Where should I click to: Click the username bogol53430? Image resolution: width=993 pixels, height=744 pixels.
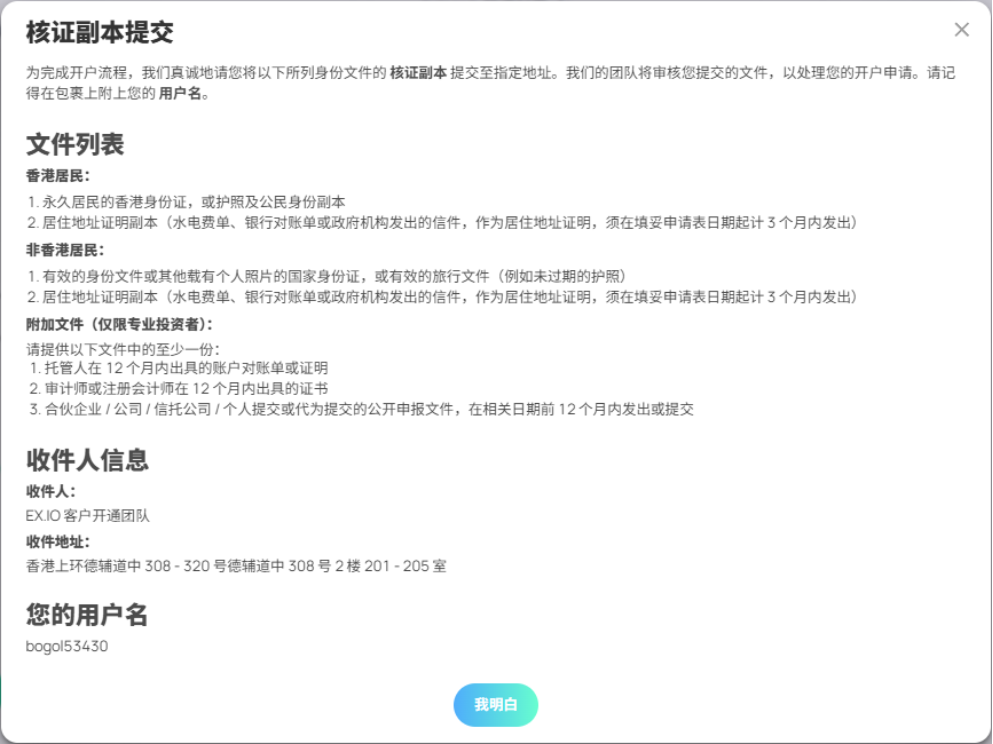67,646
